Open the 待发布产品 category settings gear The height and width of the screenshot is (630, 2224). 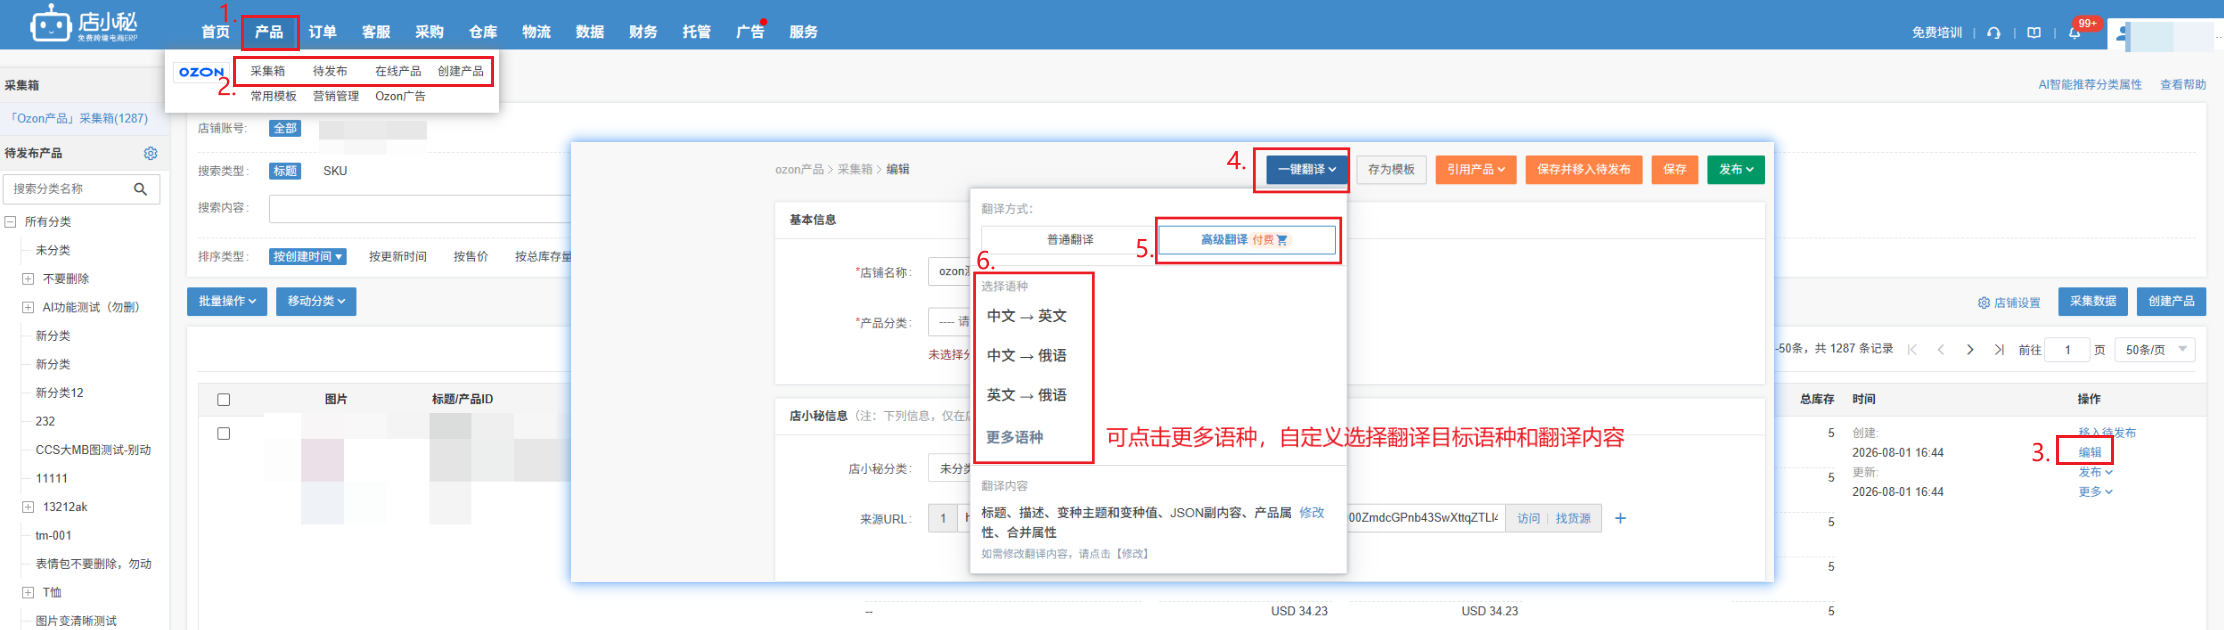tap(151, 153)
